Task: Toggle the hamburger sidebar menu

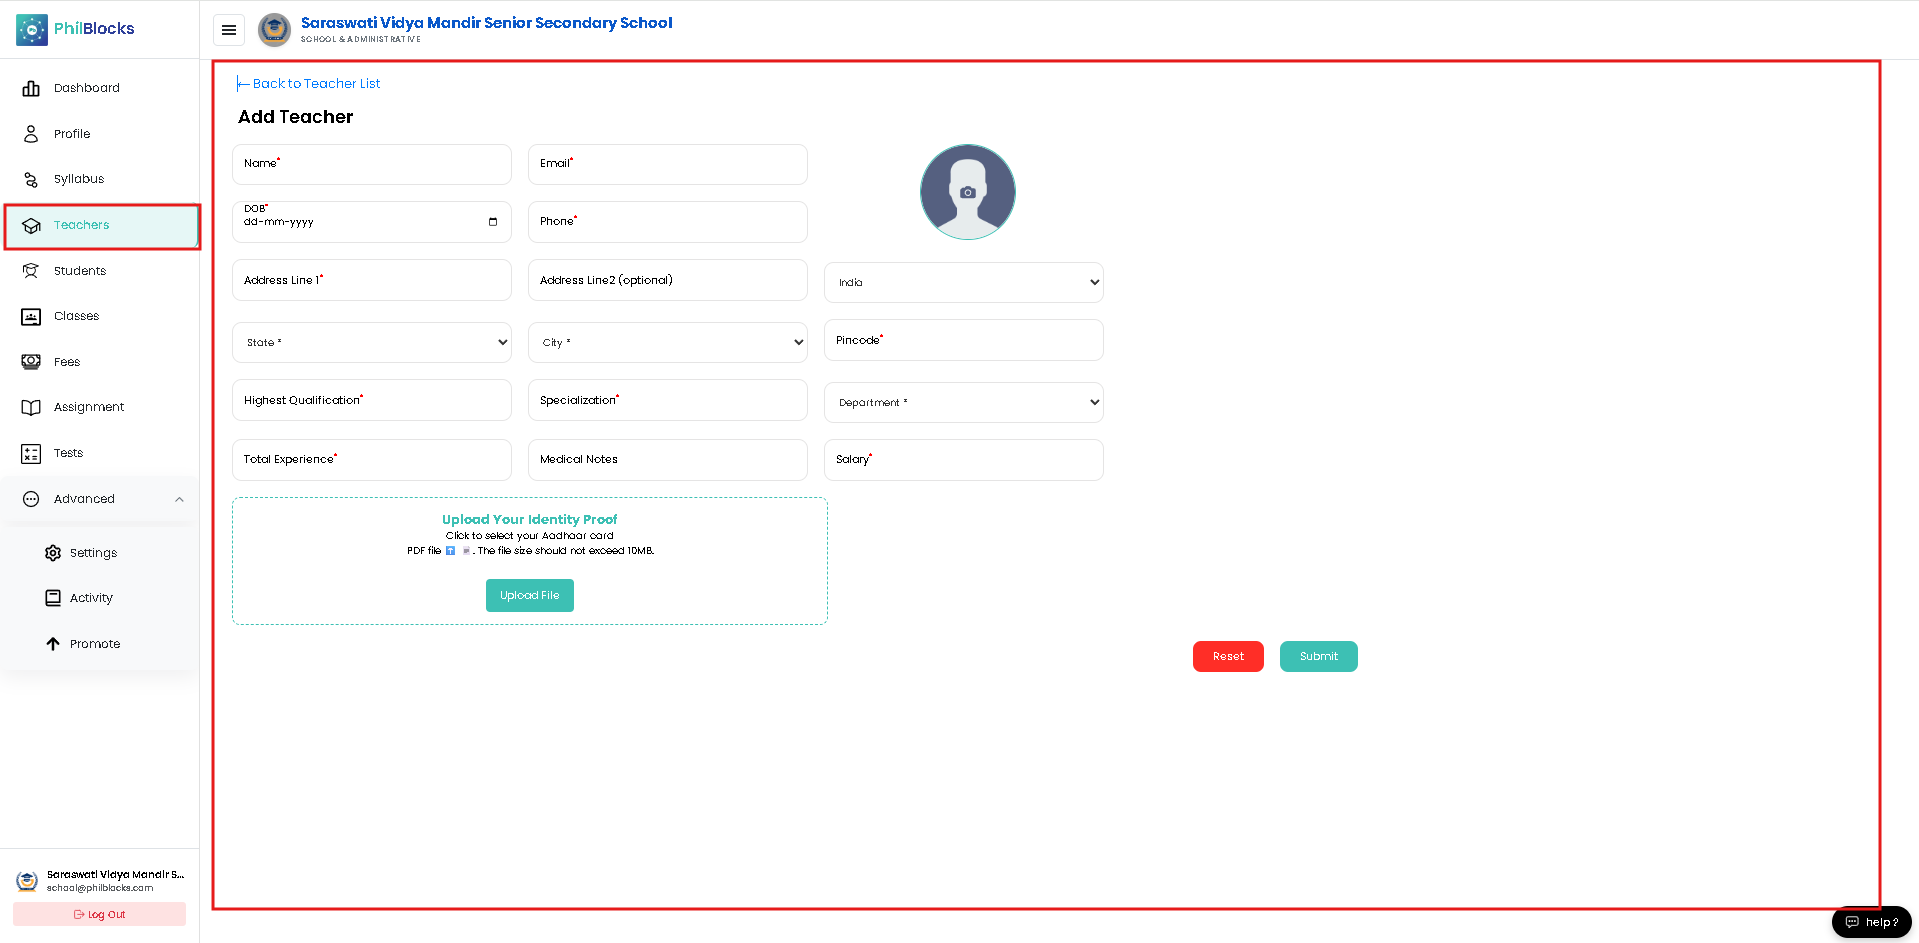Action: pos(229,30)
